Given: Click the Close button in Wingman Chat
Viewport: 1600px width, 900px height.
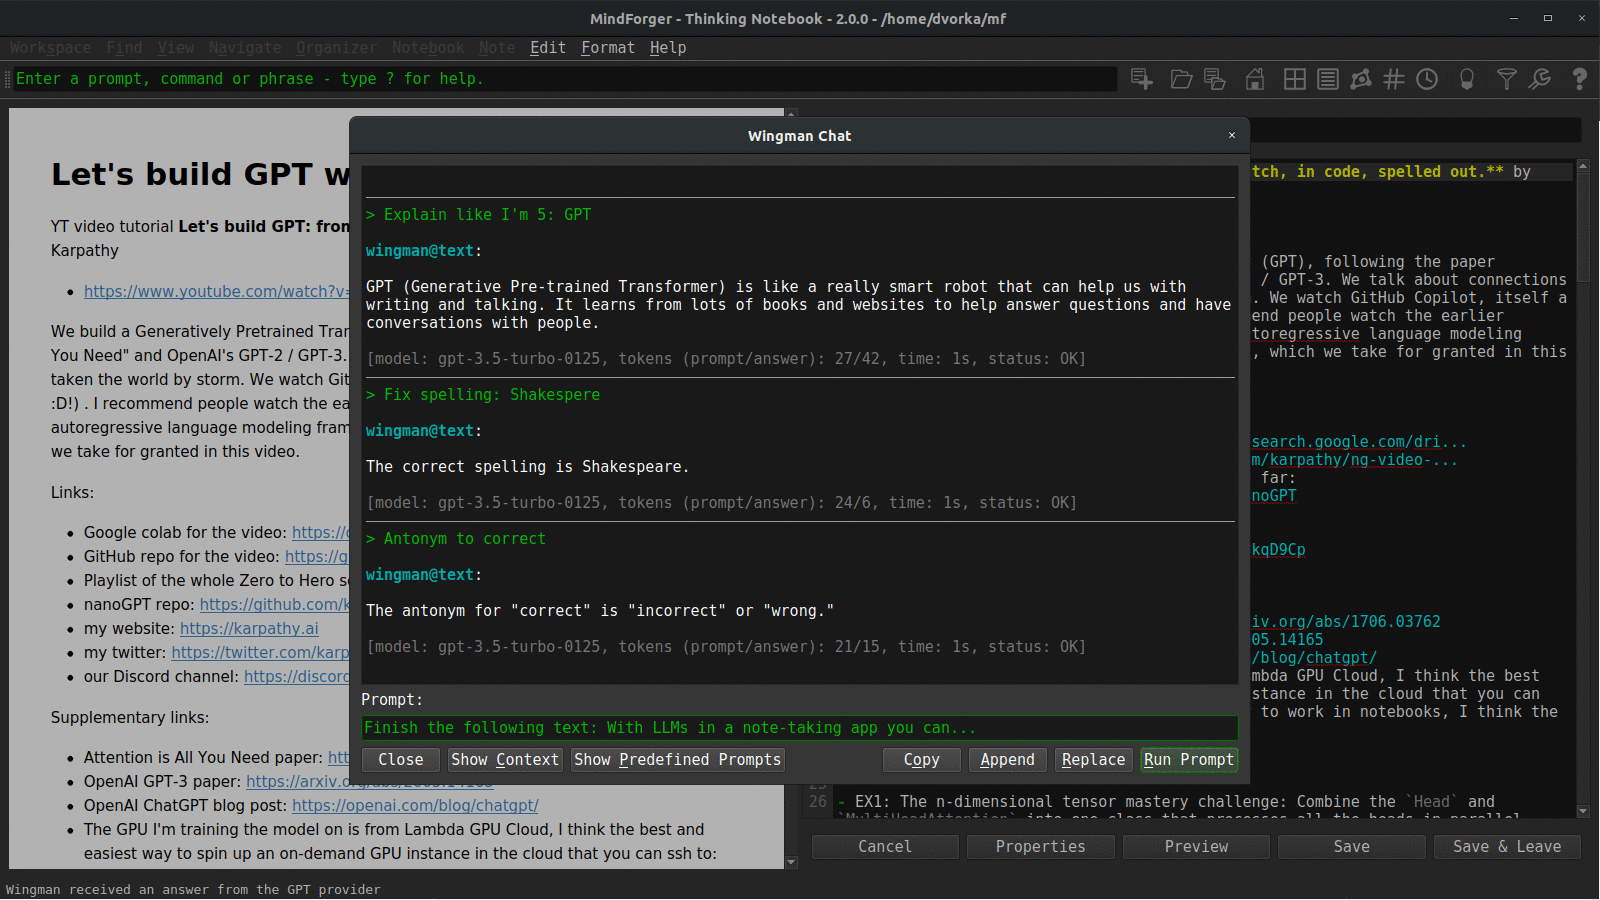Looking at the screenshot, I should [x=401, y=760].
